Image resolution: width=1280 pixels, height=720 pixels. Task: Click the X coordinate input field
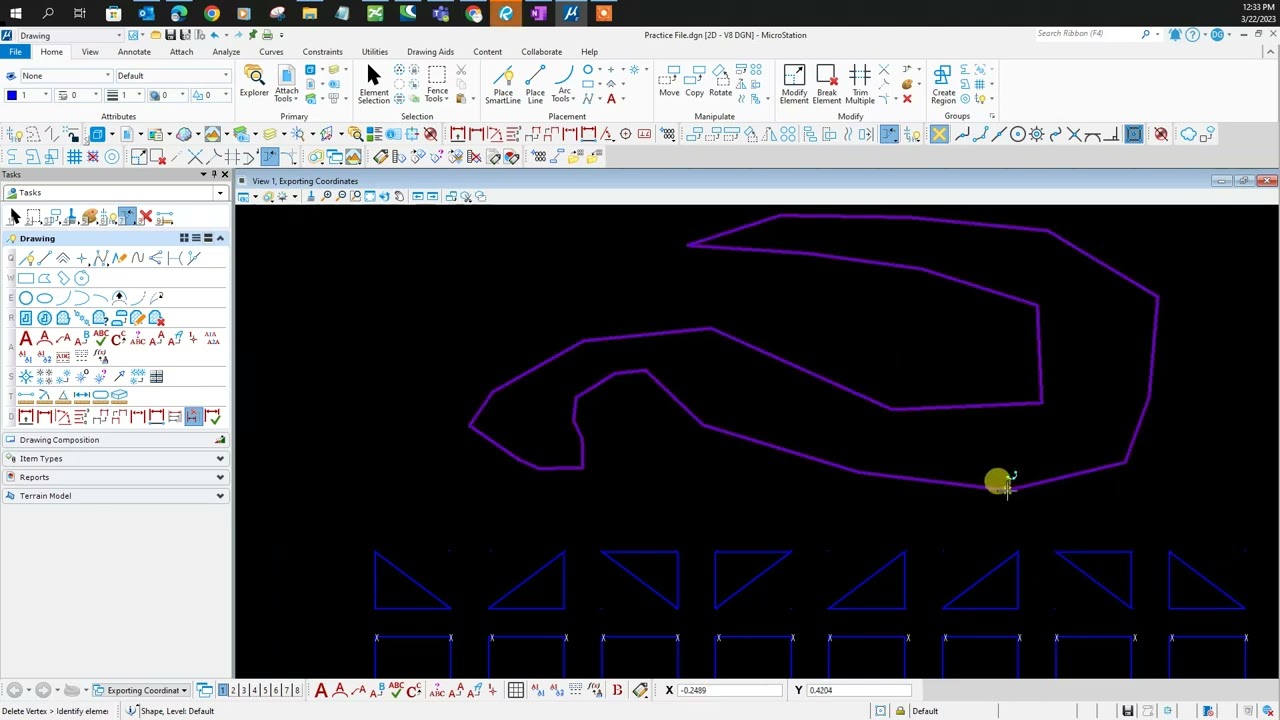pyautogui.click(x=731, y=690)
